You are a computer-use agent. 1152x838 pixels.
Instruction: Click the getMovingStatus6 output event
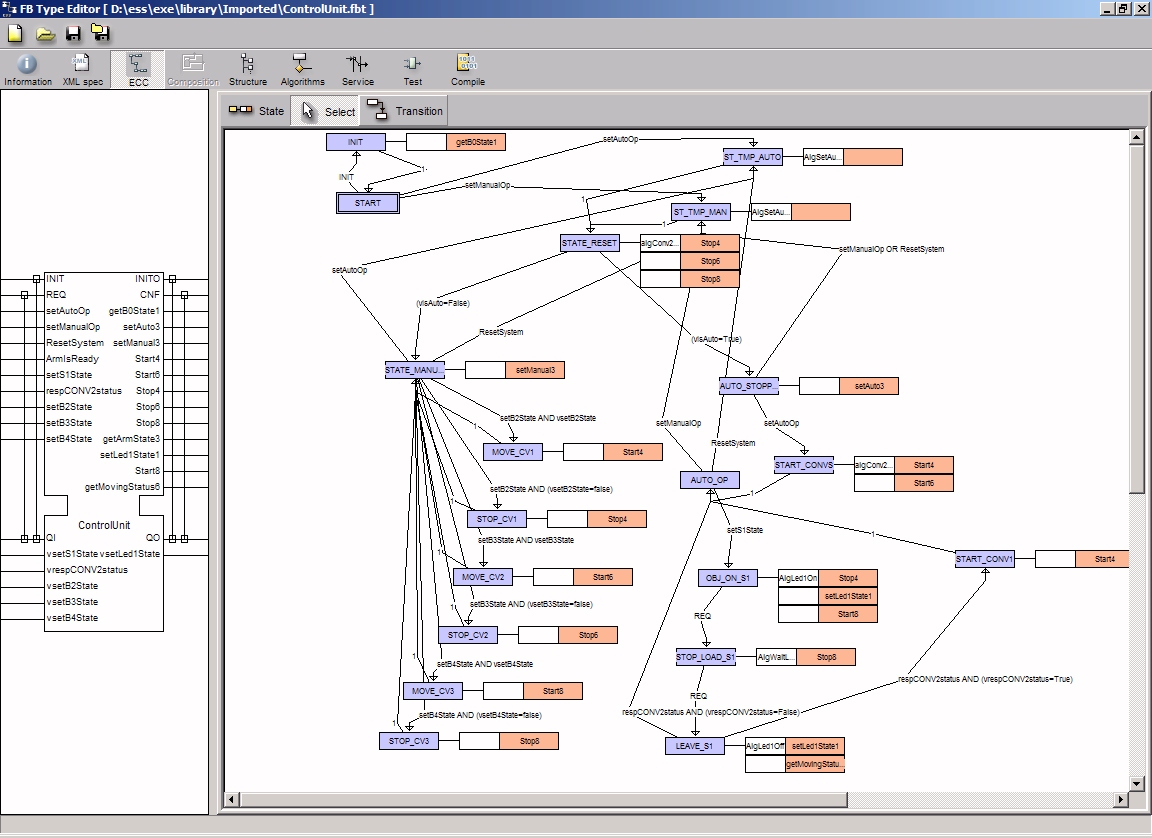coord(122,487)
